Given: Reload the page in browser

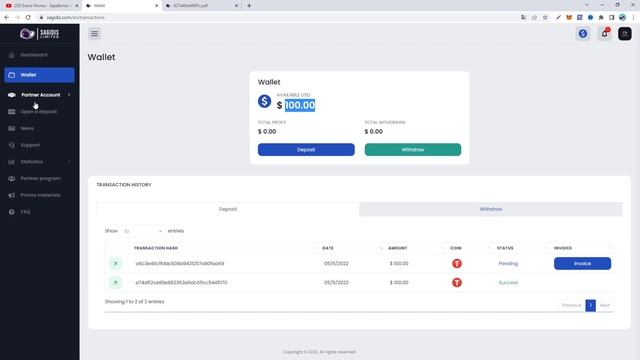Looking at the screenshot, I should [x=28, y=18].
